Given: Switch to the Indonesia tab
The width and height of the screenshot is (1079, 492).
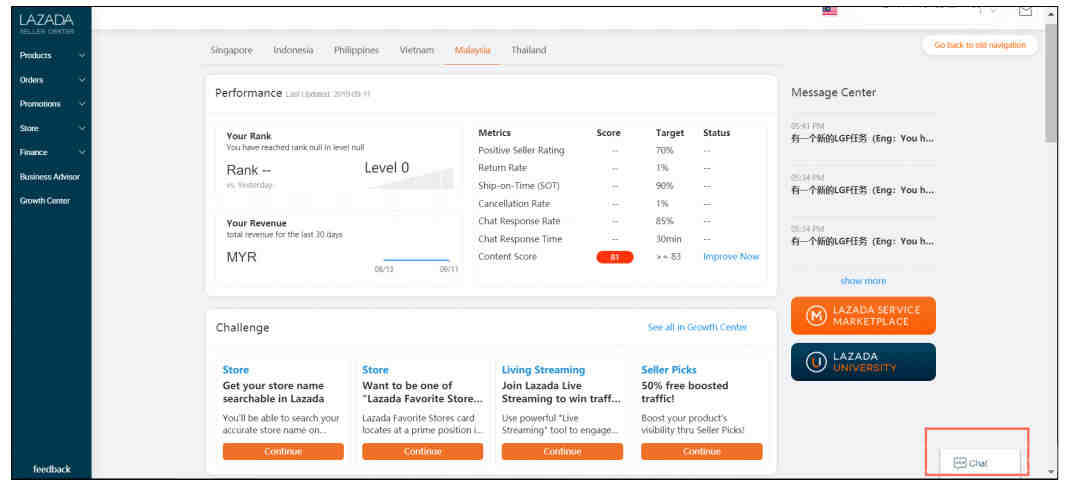Looking at the screenshot, I should tap(293, 50).
